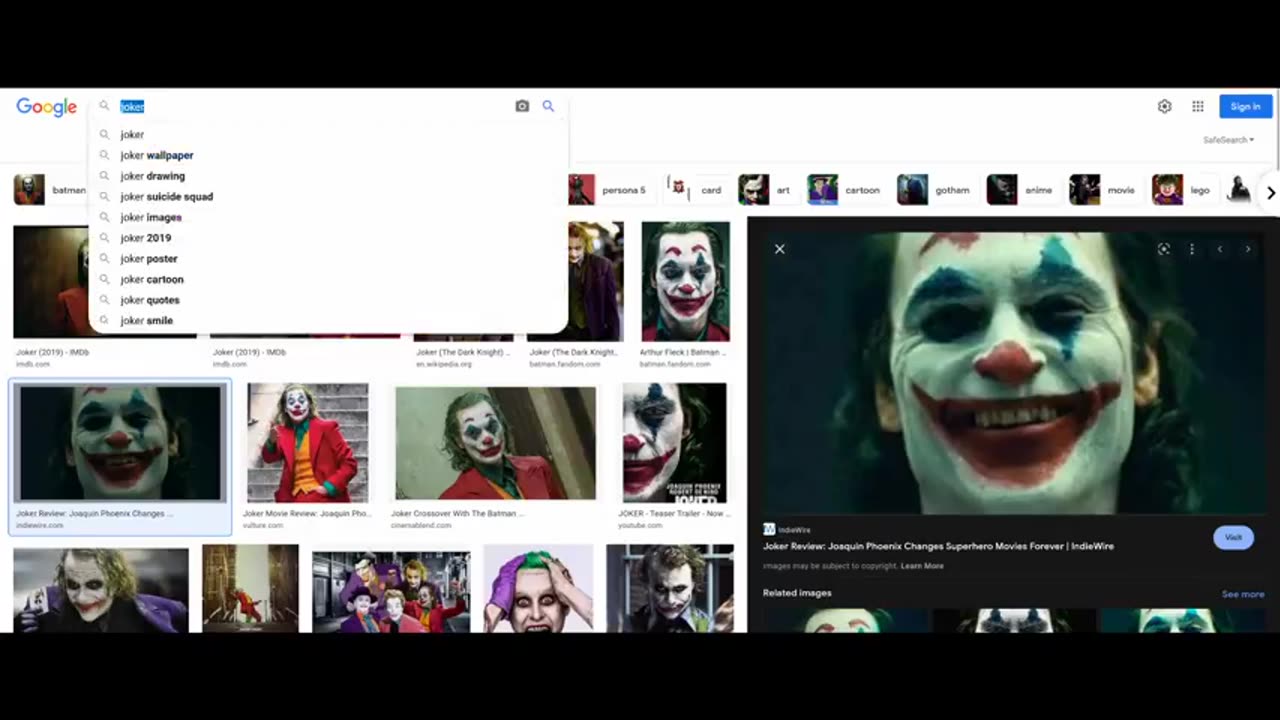Select the 'joker poster' suggestion
Viewport: 1280px width, 720px height.
coord(328,259)
